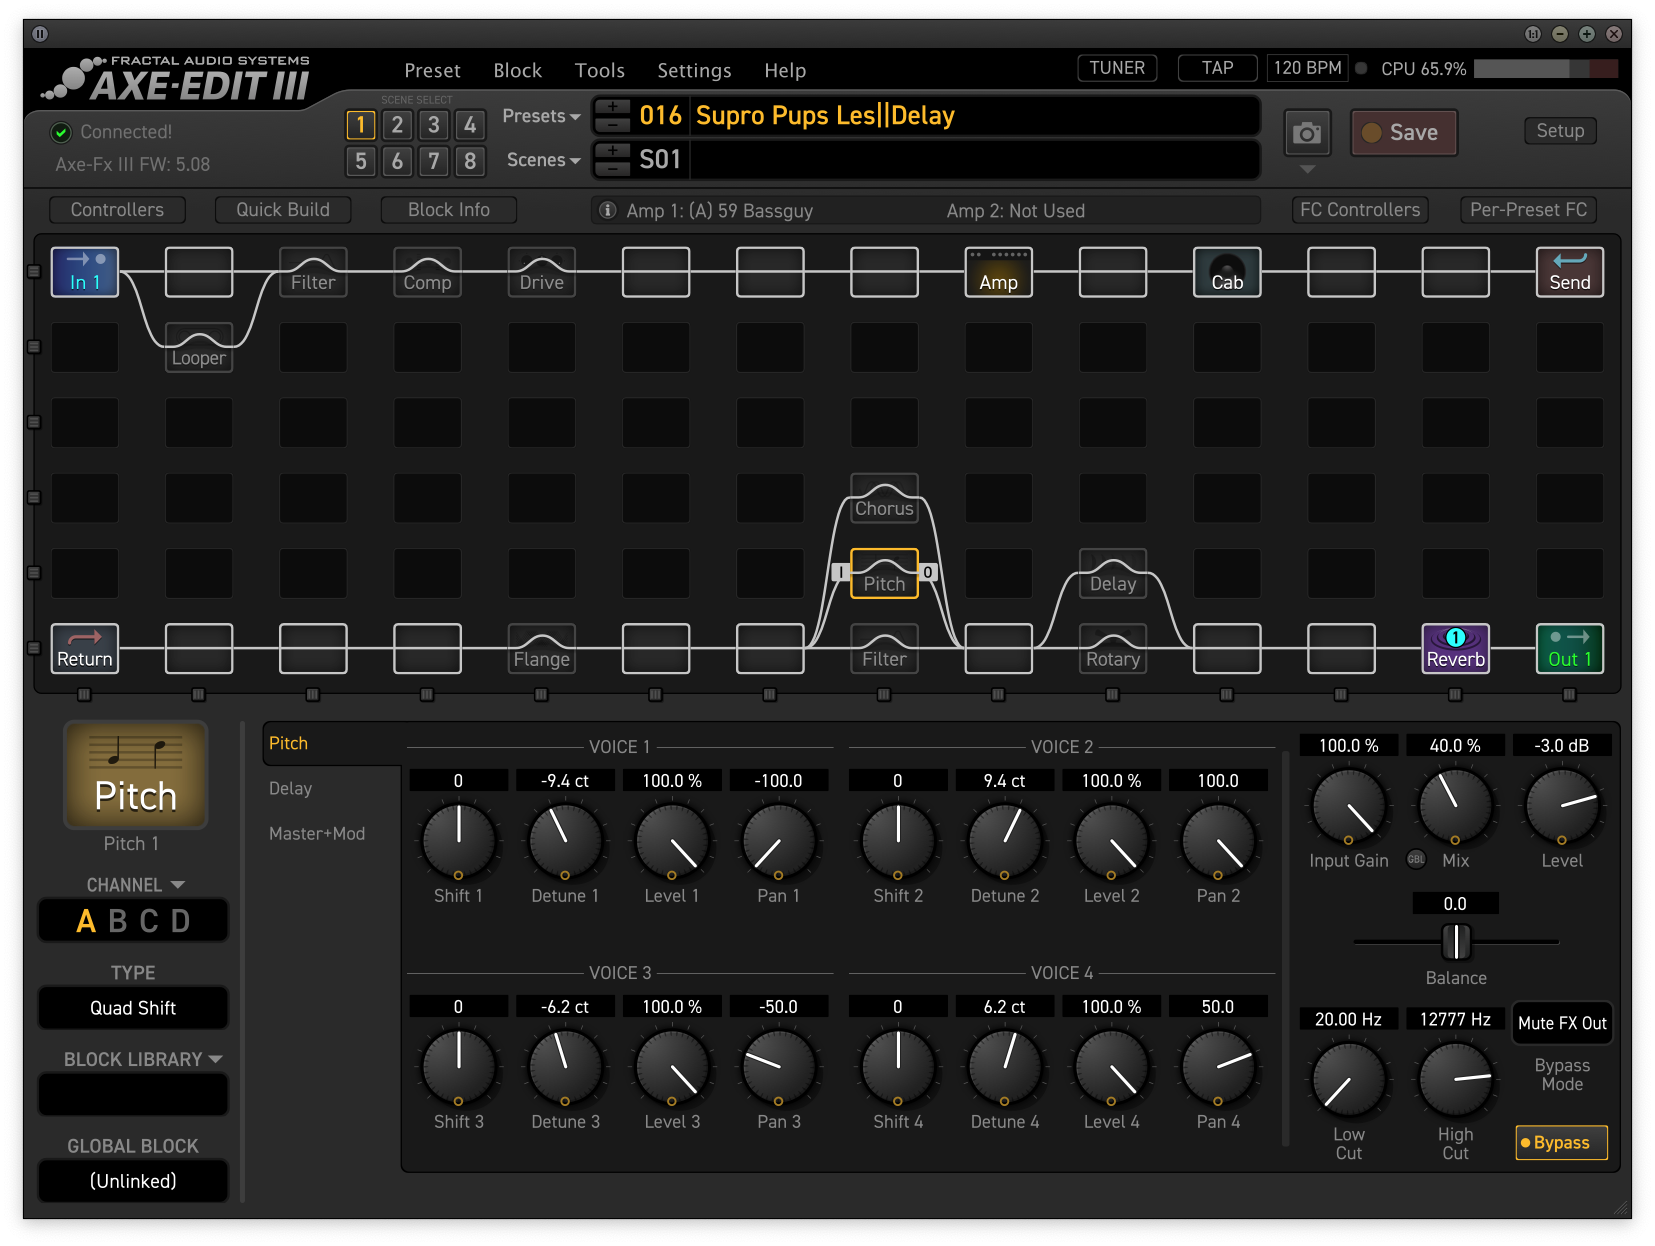Select the Send block

[x=1570, y=272]
